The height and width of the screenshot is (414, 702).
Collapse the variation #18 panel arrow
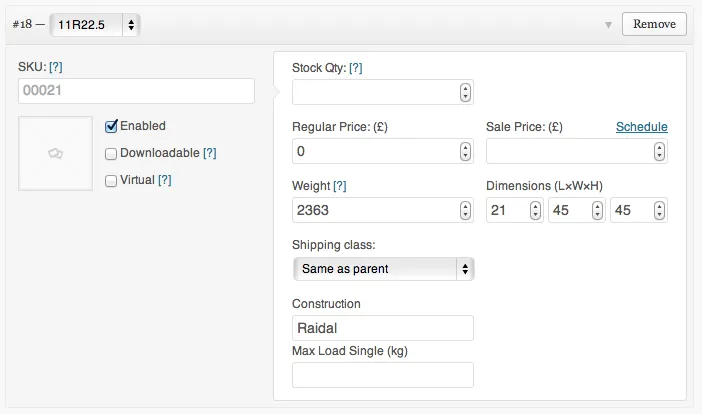(x=608, y=24)
